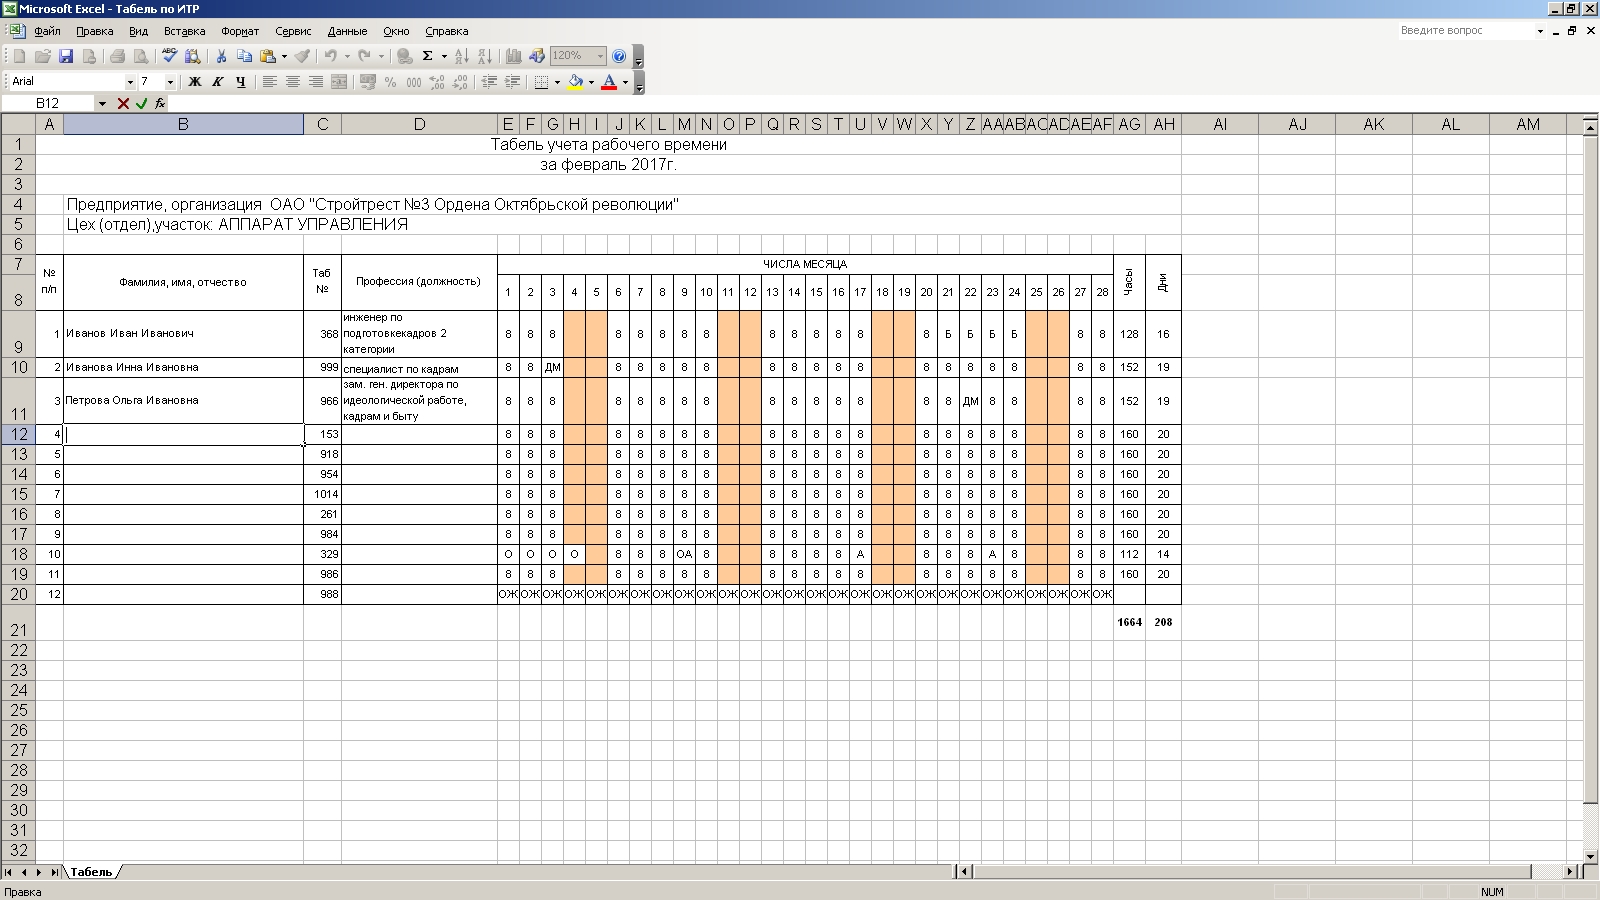The width and height of the screenshot is (1600, 900).
Task: Activate the Format Painter brush
Action: pos(302,56)
